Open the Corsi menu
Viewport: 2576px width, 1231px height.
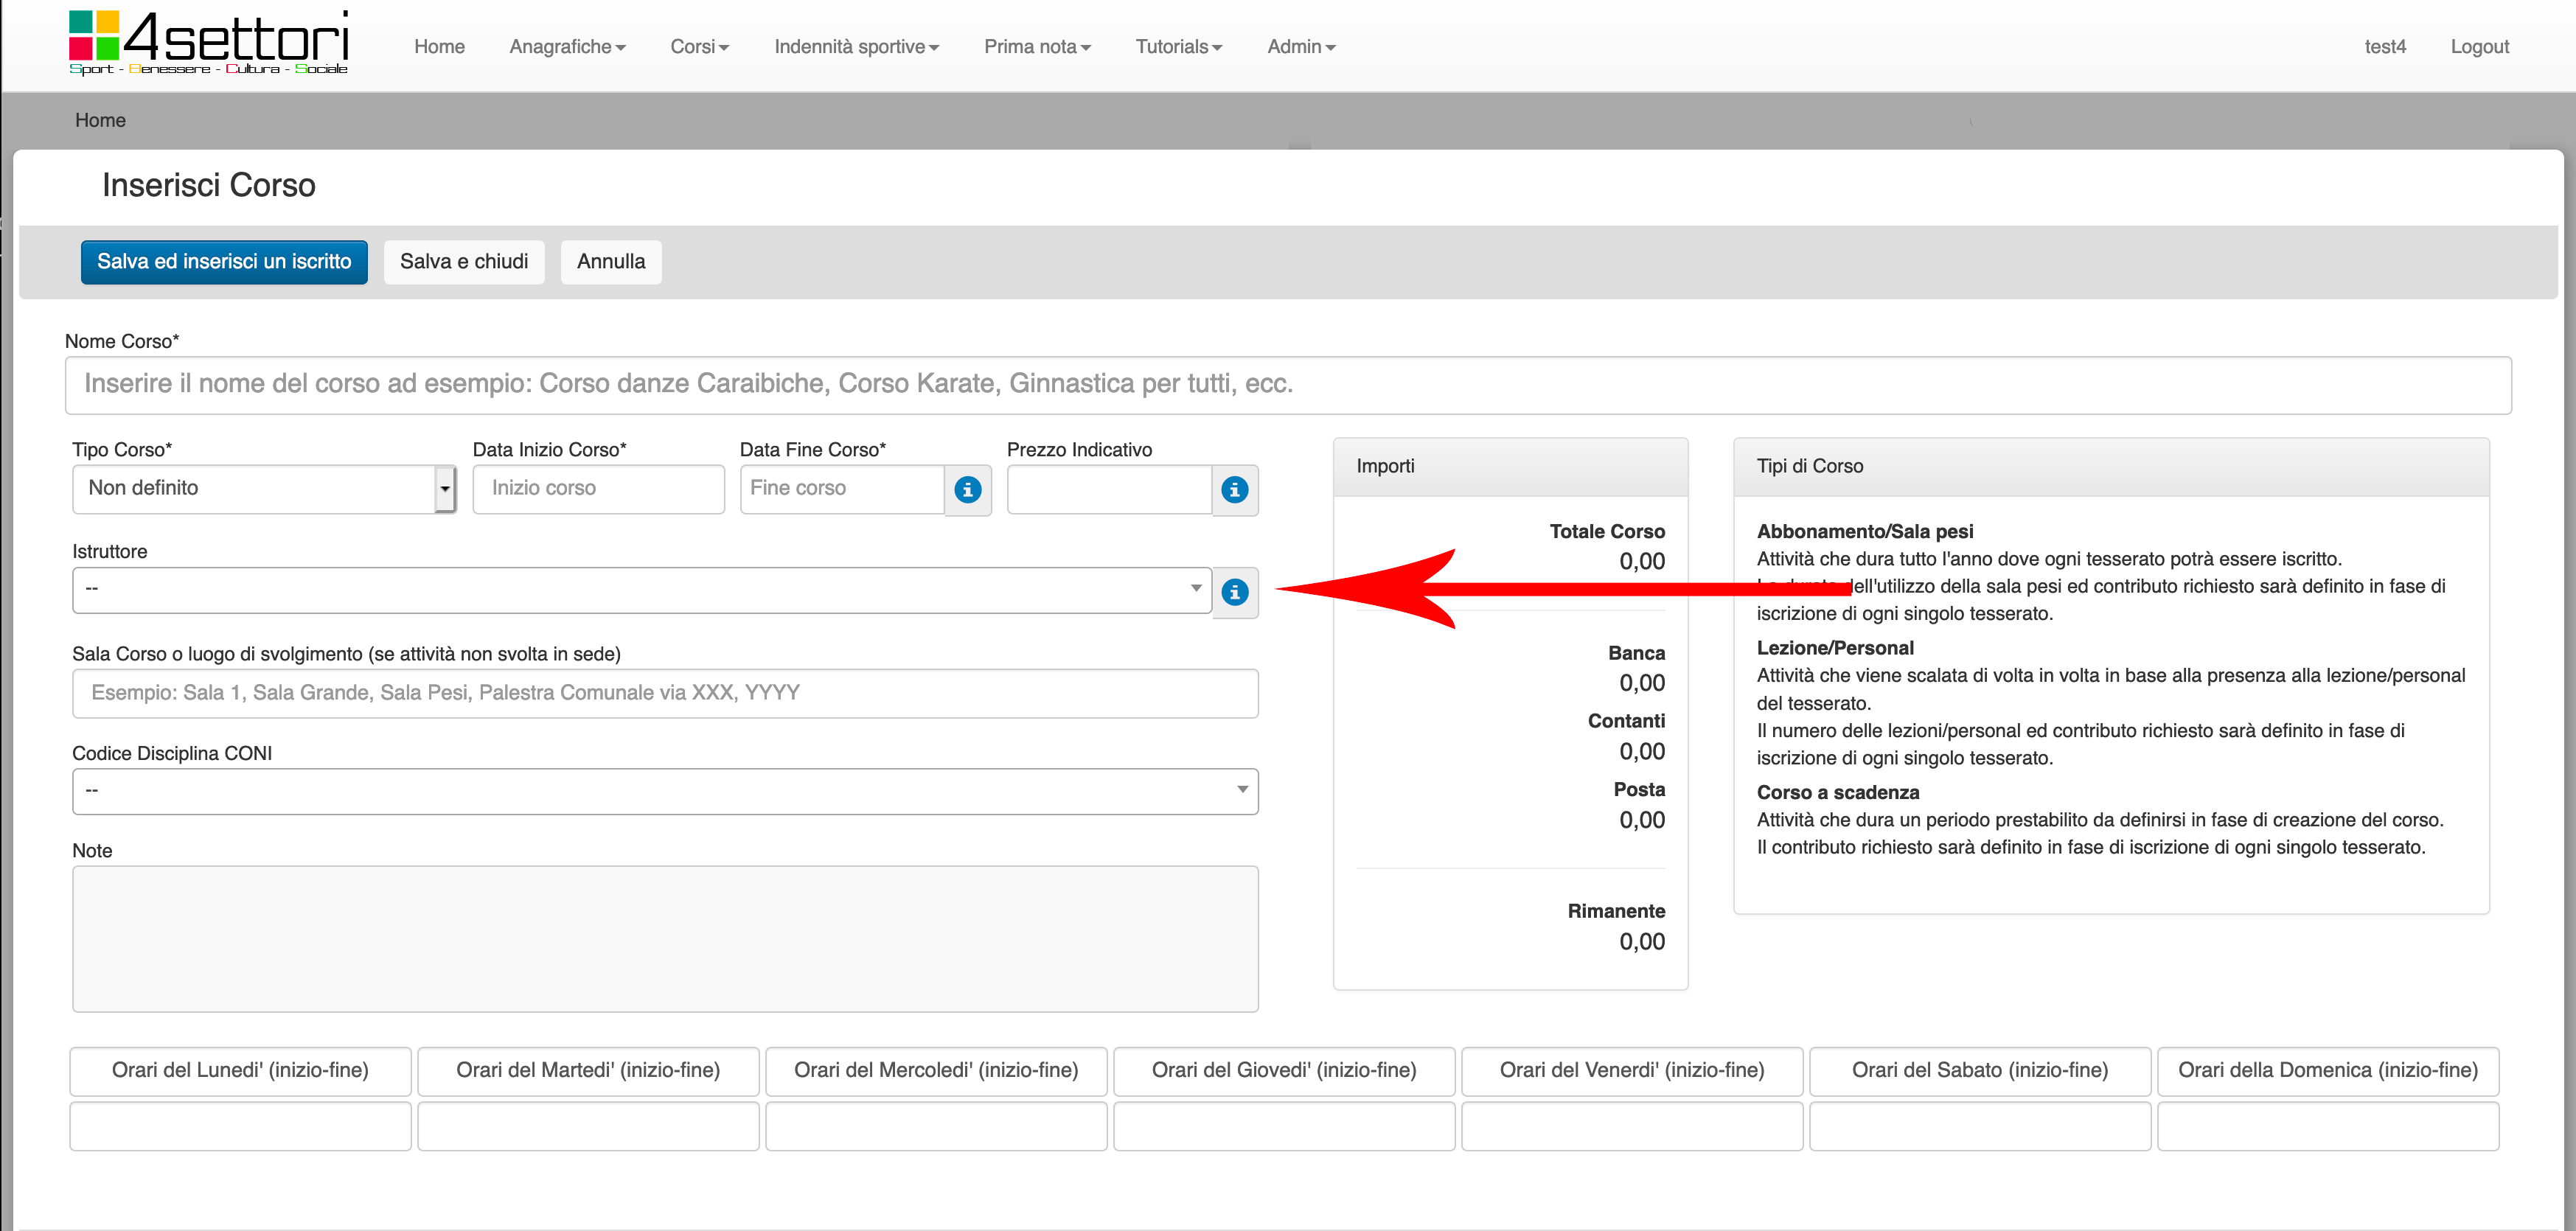(x=699, y=47)
